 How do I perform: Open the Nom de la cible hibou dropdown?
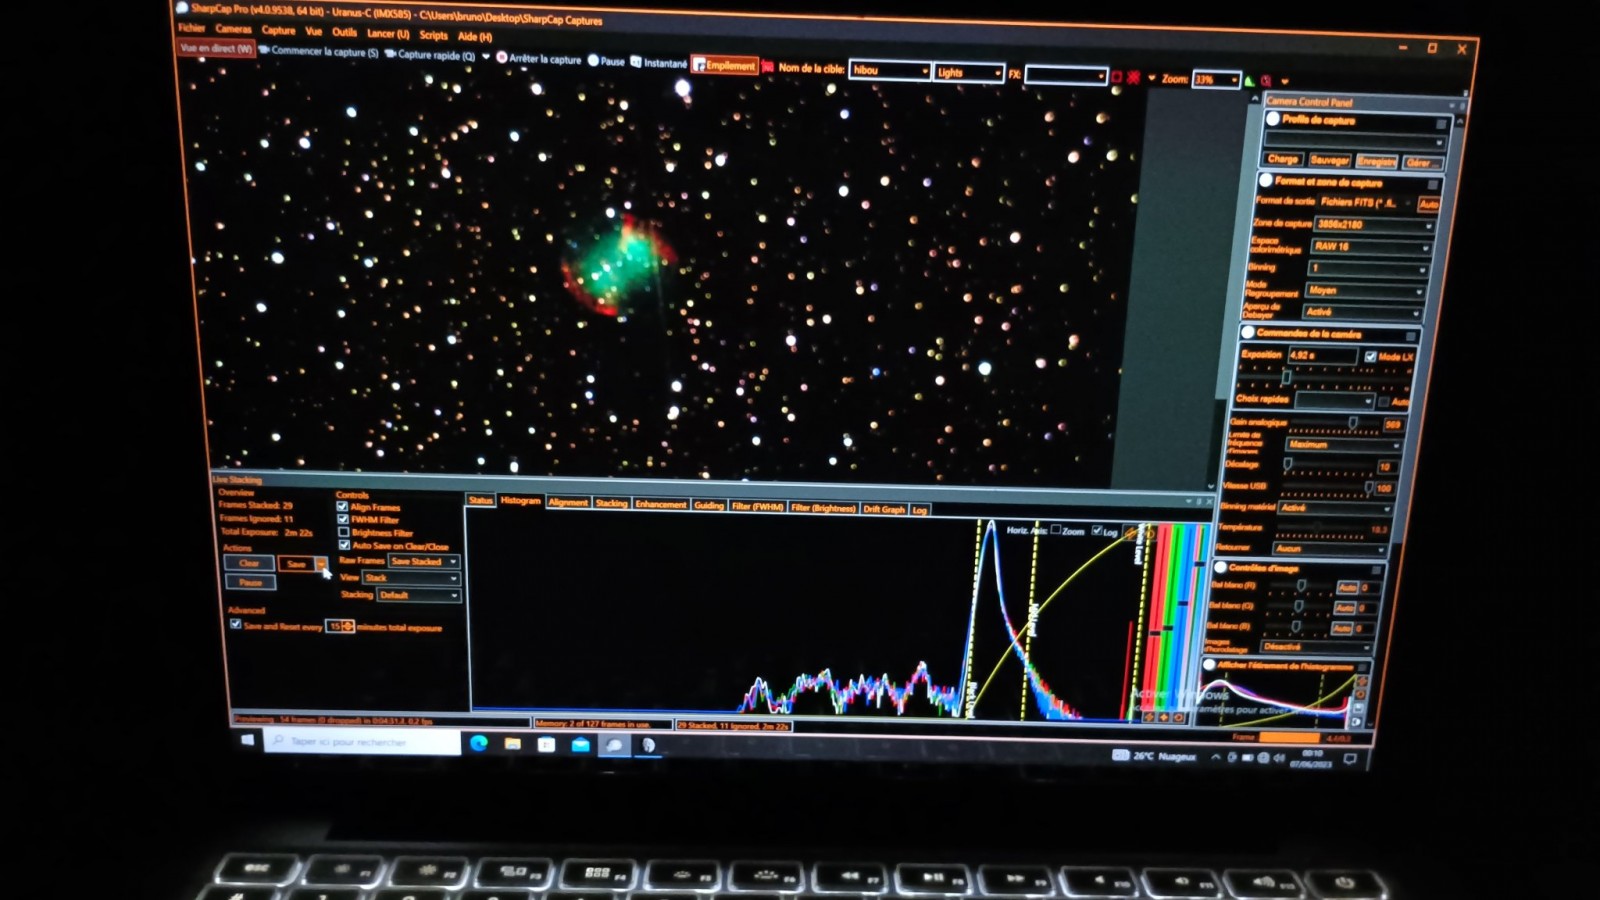tap(890, 70)
